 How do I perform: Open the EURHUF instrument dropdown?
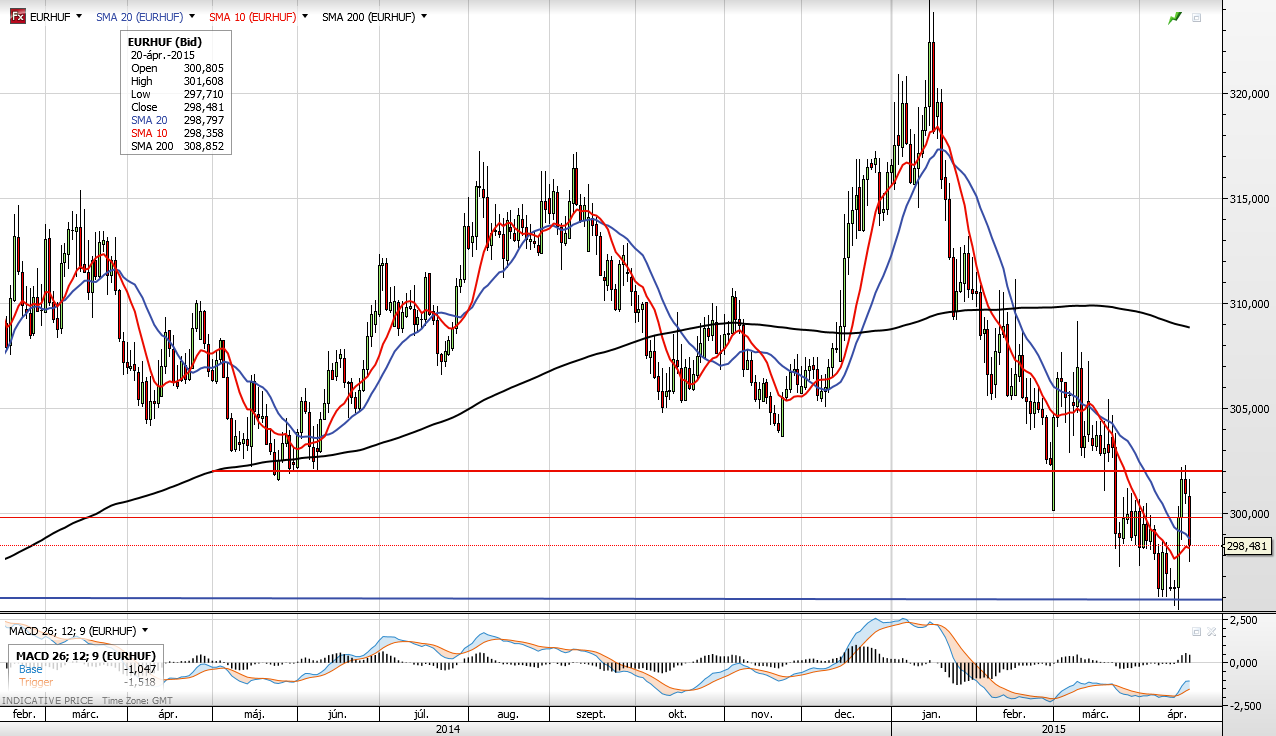point(78,17)
